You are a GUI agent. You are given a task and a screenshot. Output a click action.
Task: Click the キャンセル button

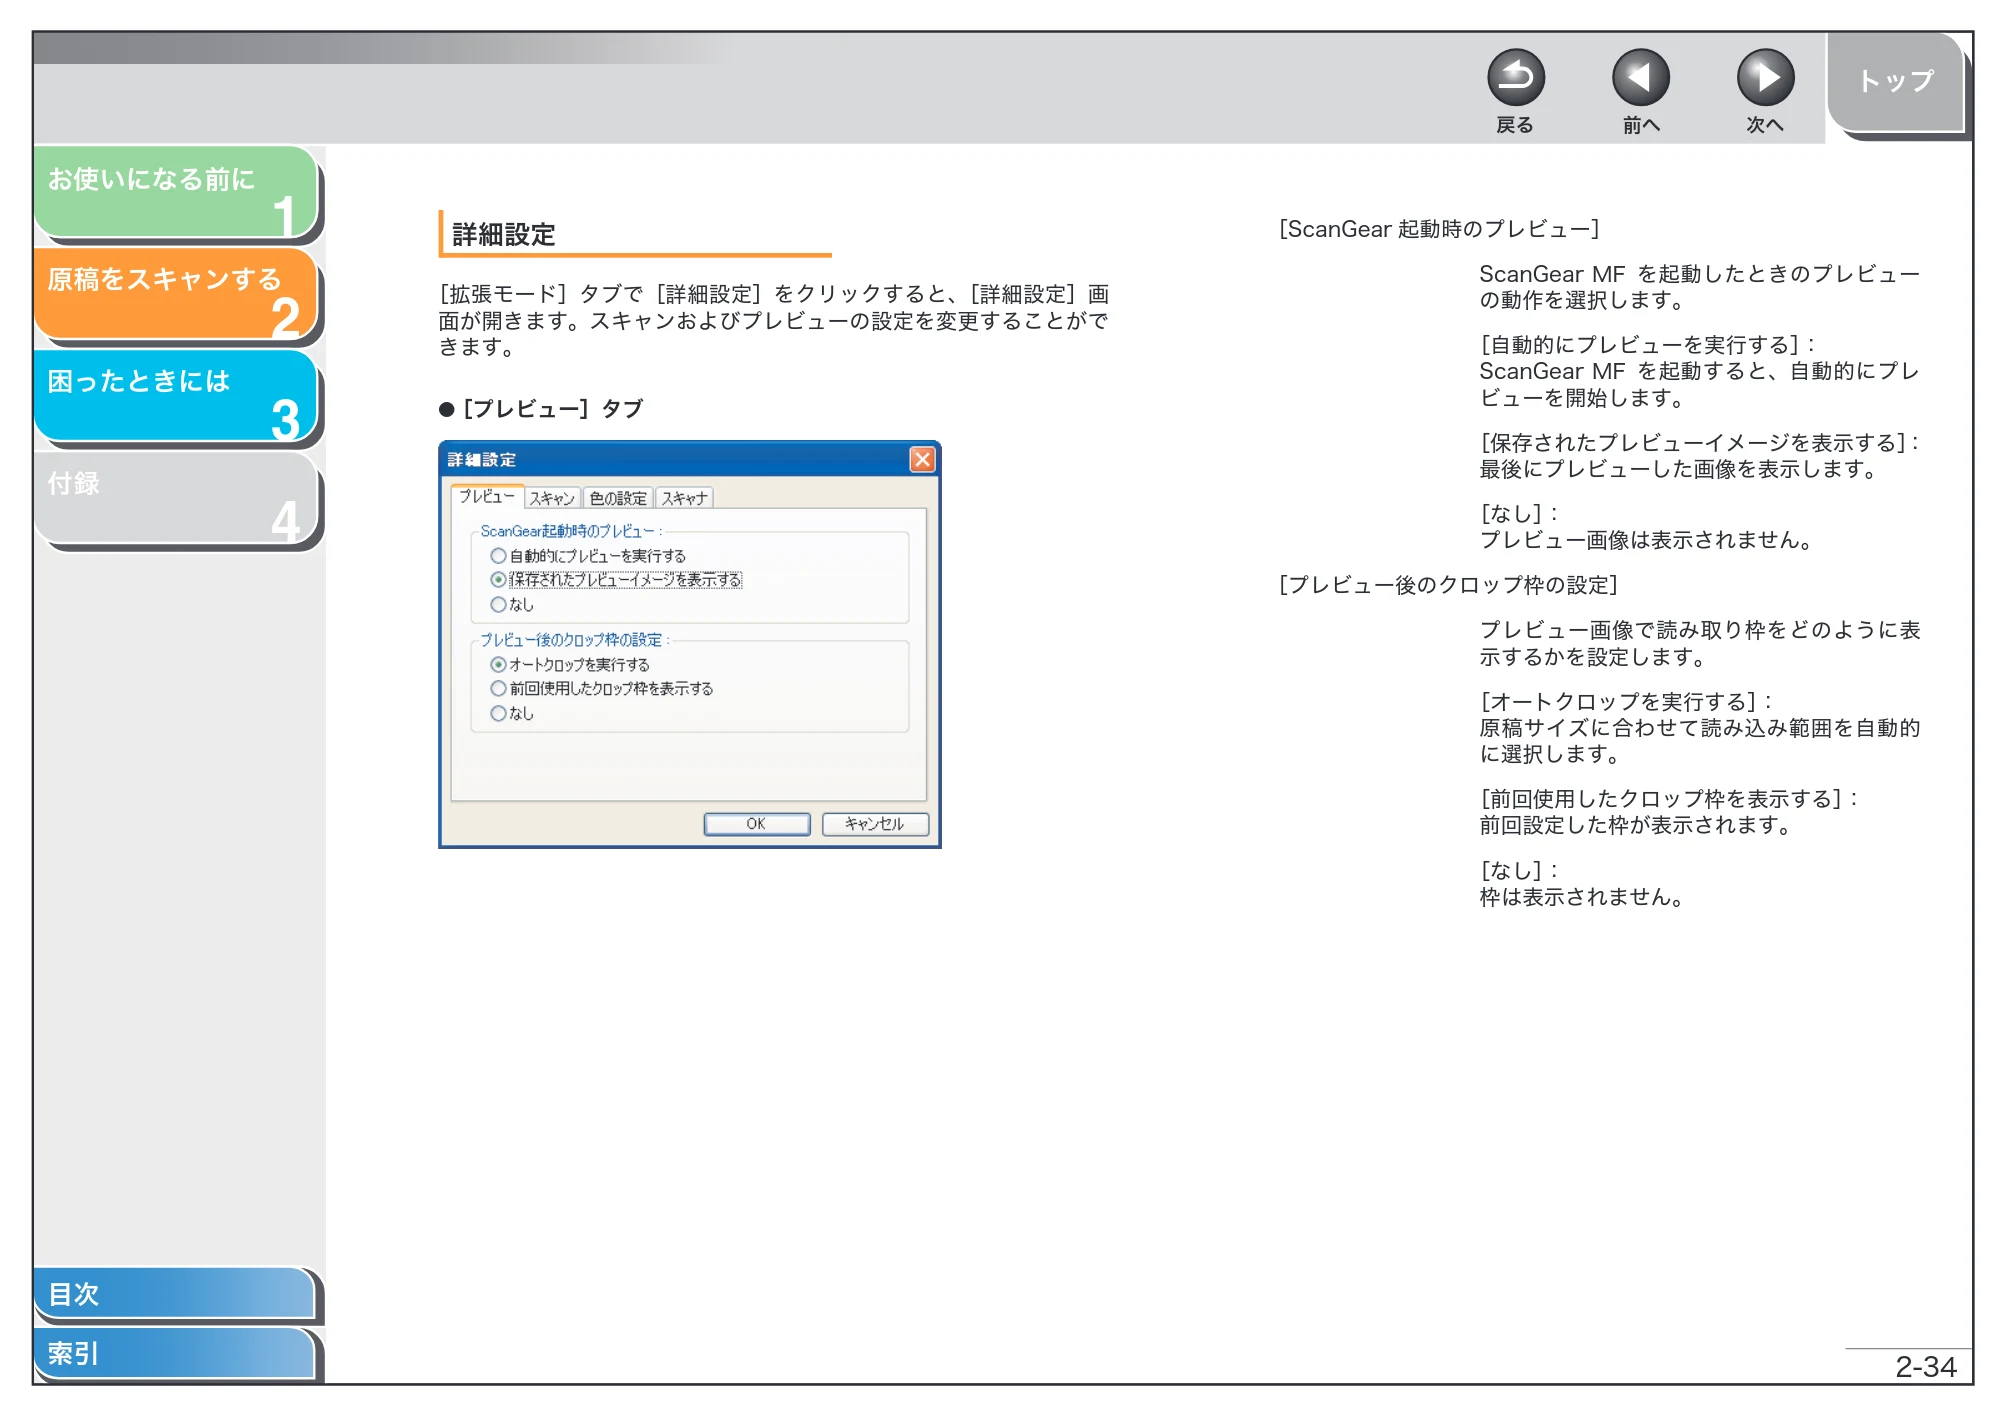(x=875, y=824)
